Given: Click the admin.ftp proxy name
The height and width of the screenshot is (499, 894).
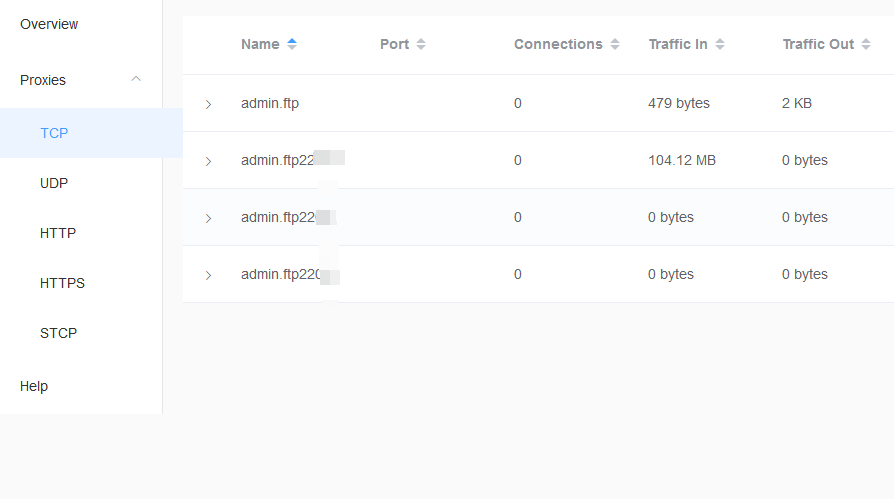Looking at the screenshot, I should [270, 103].
